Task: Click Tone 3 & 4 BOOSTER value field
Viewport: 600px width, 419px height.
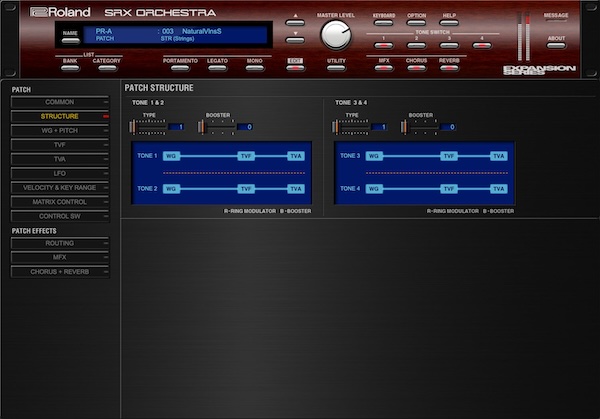Action: click(448, 127)
